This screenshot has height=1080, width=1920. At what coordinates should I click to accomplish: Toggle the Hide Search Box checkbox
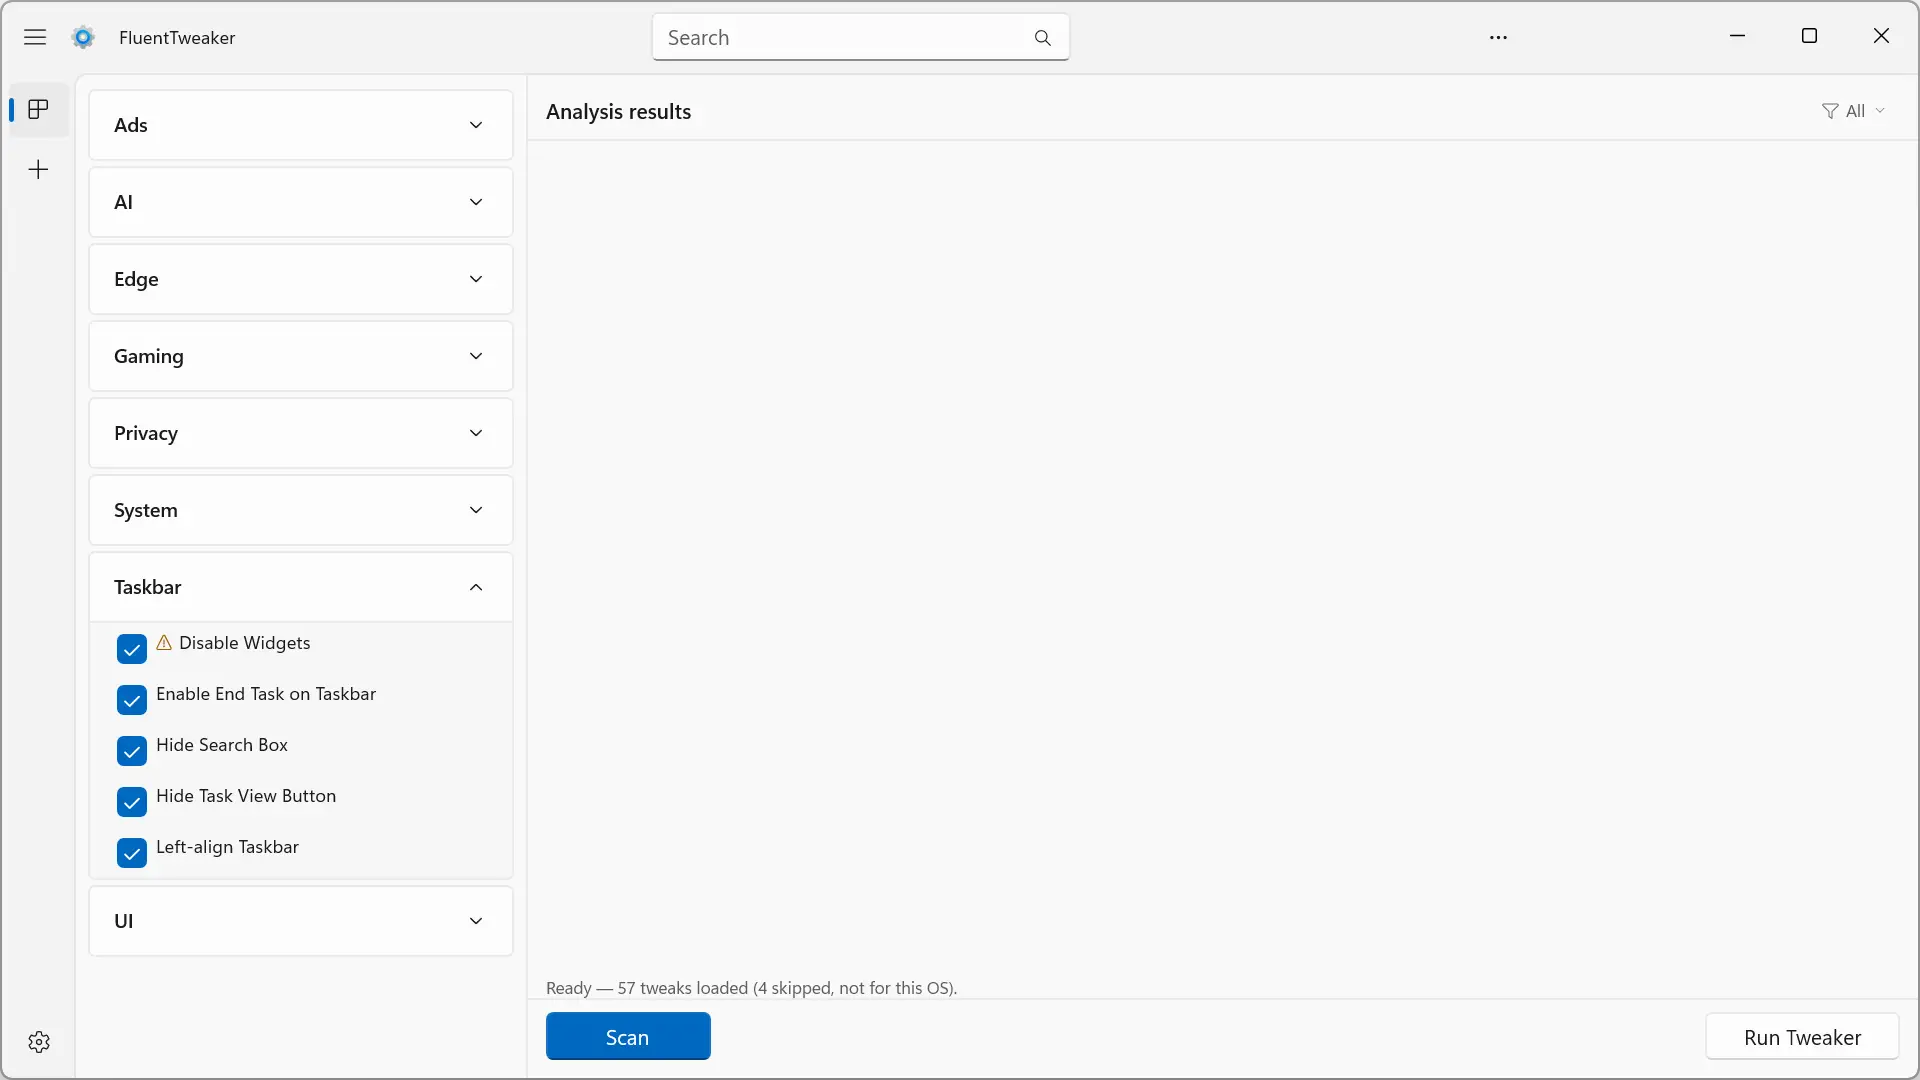click(132, 751)
